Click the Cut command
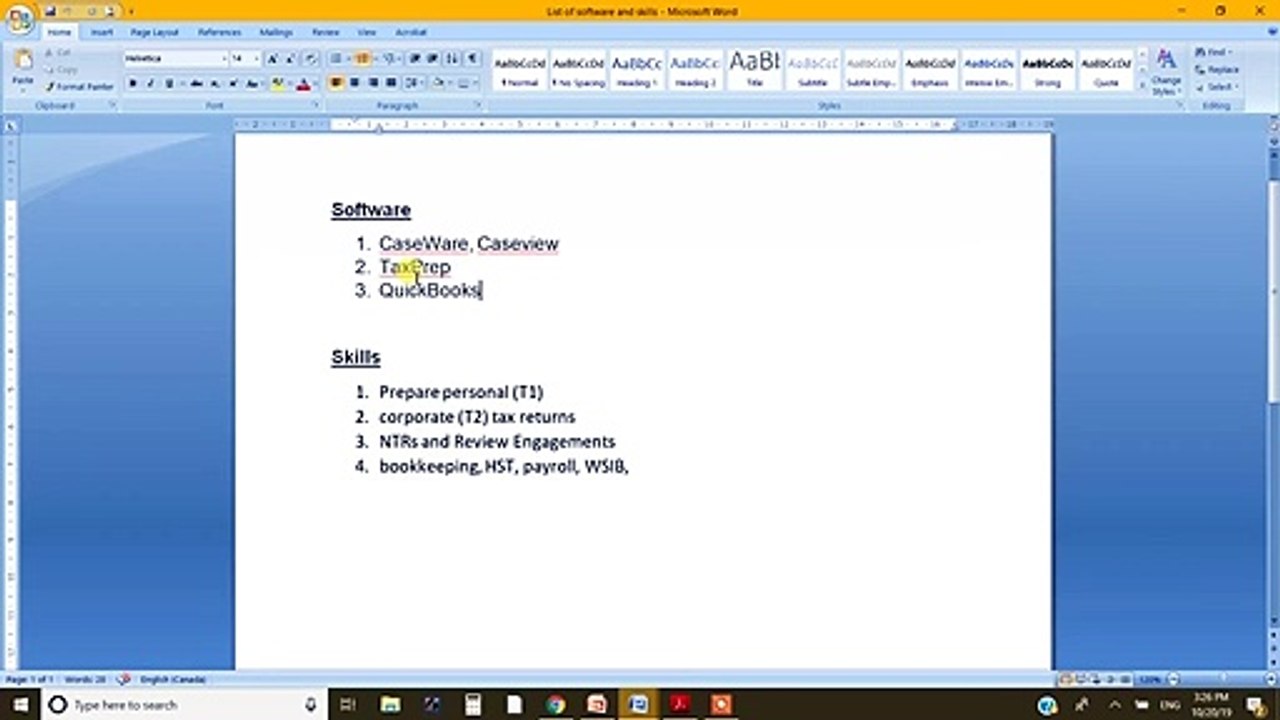This screenshot has height=720, width=1280. pos(58,52)
